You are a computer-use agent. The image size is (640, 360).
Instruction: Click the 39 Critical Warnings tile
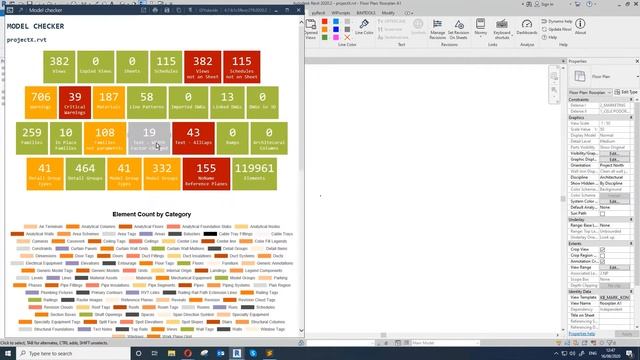point(75,102)
